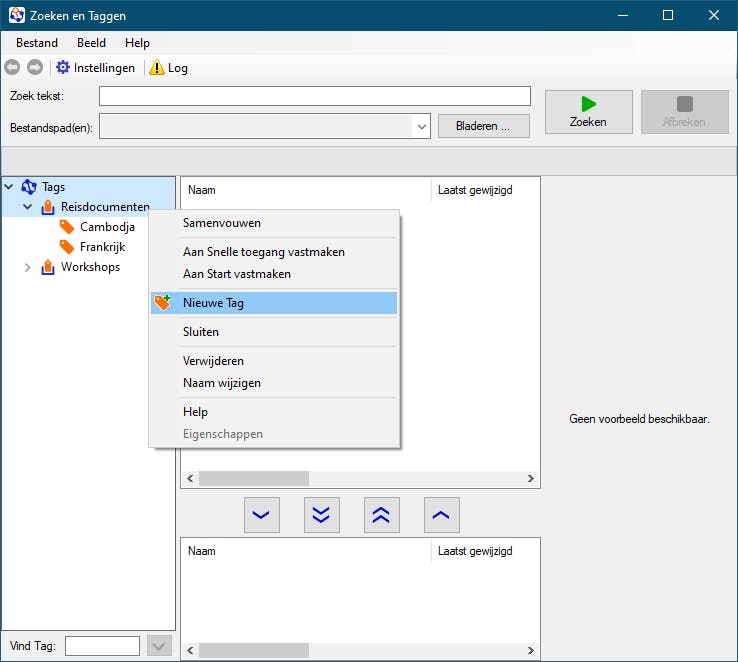Viewport: 738px width, 662px height.
Task: Open the Bestandspad(en) dropdown arrow
Action: pyautogui.click(x=422, y=126)
